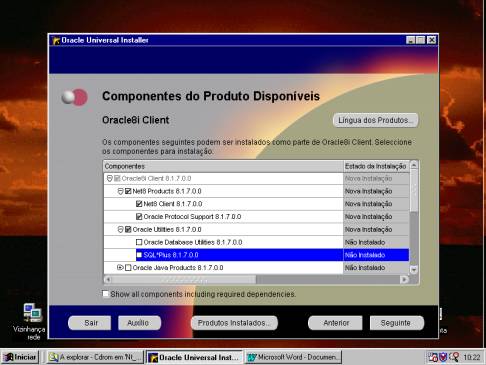Click the Estado da Instalação column header
486x365 pixels.
click(x=376, y=166)
